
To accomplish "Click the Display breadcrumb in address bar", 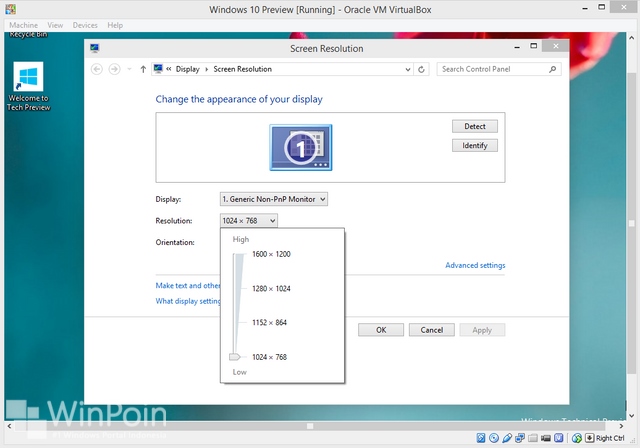I will click(x=187, y=69).
